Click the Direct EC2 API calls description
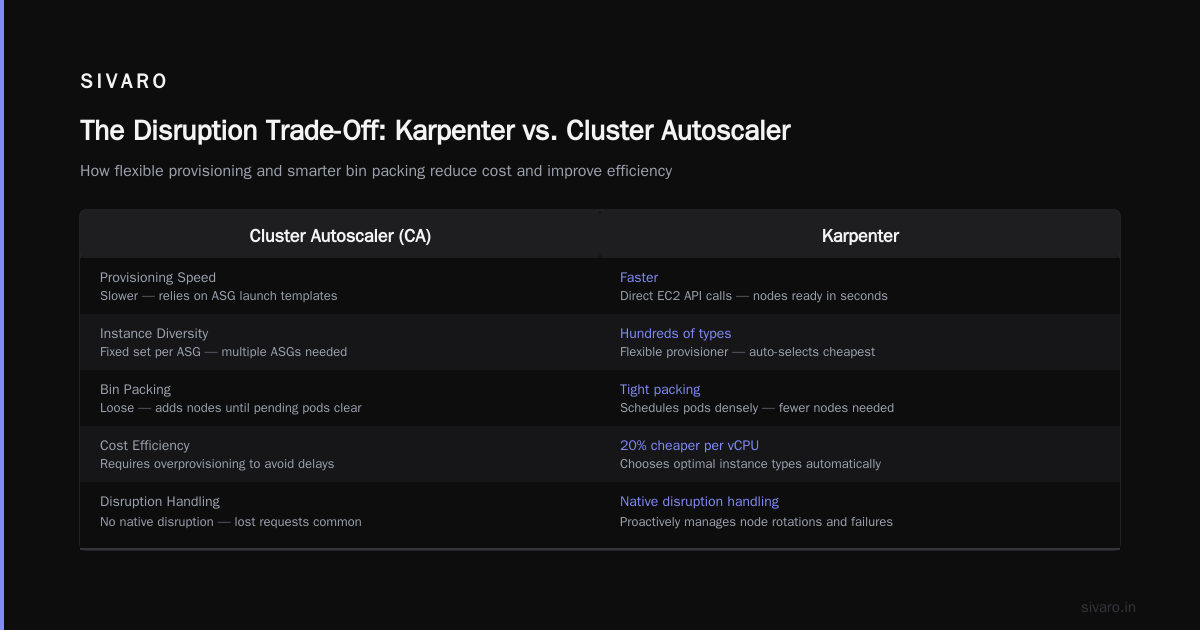1200x630 pixels. pyautogui.click(x=754, y=296)
